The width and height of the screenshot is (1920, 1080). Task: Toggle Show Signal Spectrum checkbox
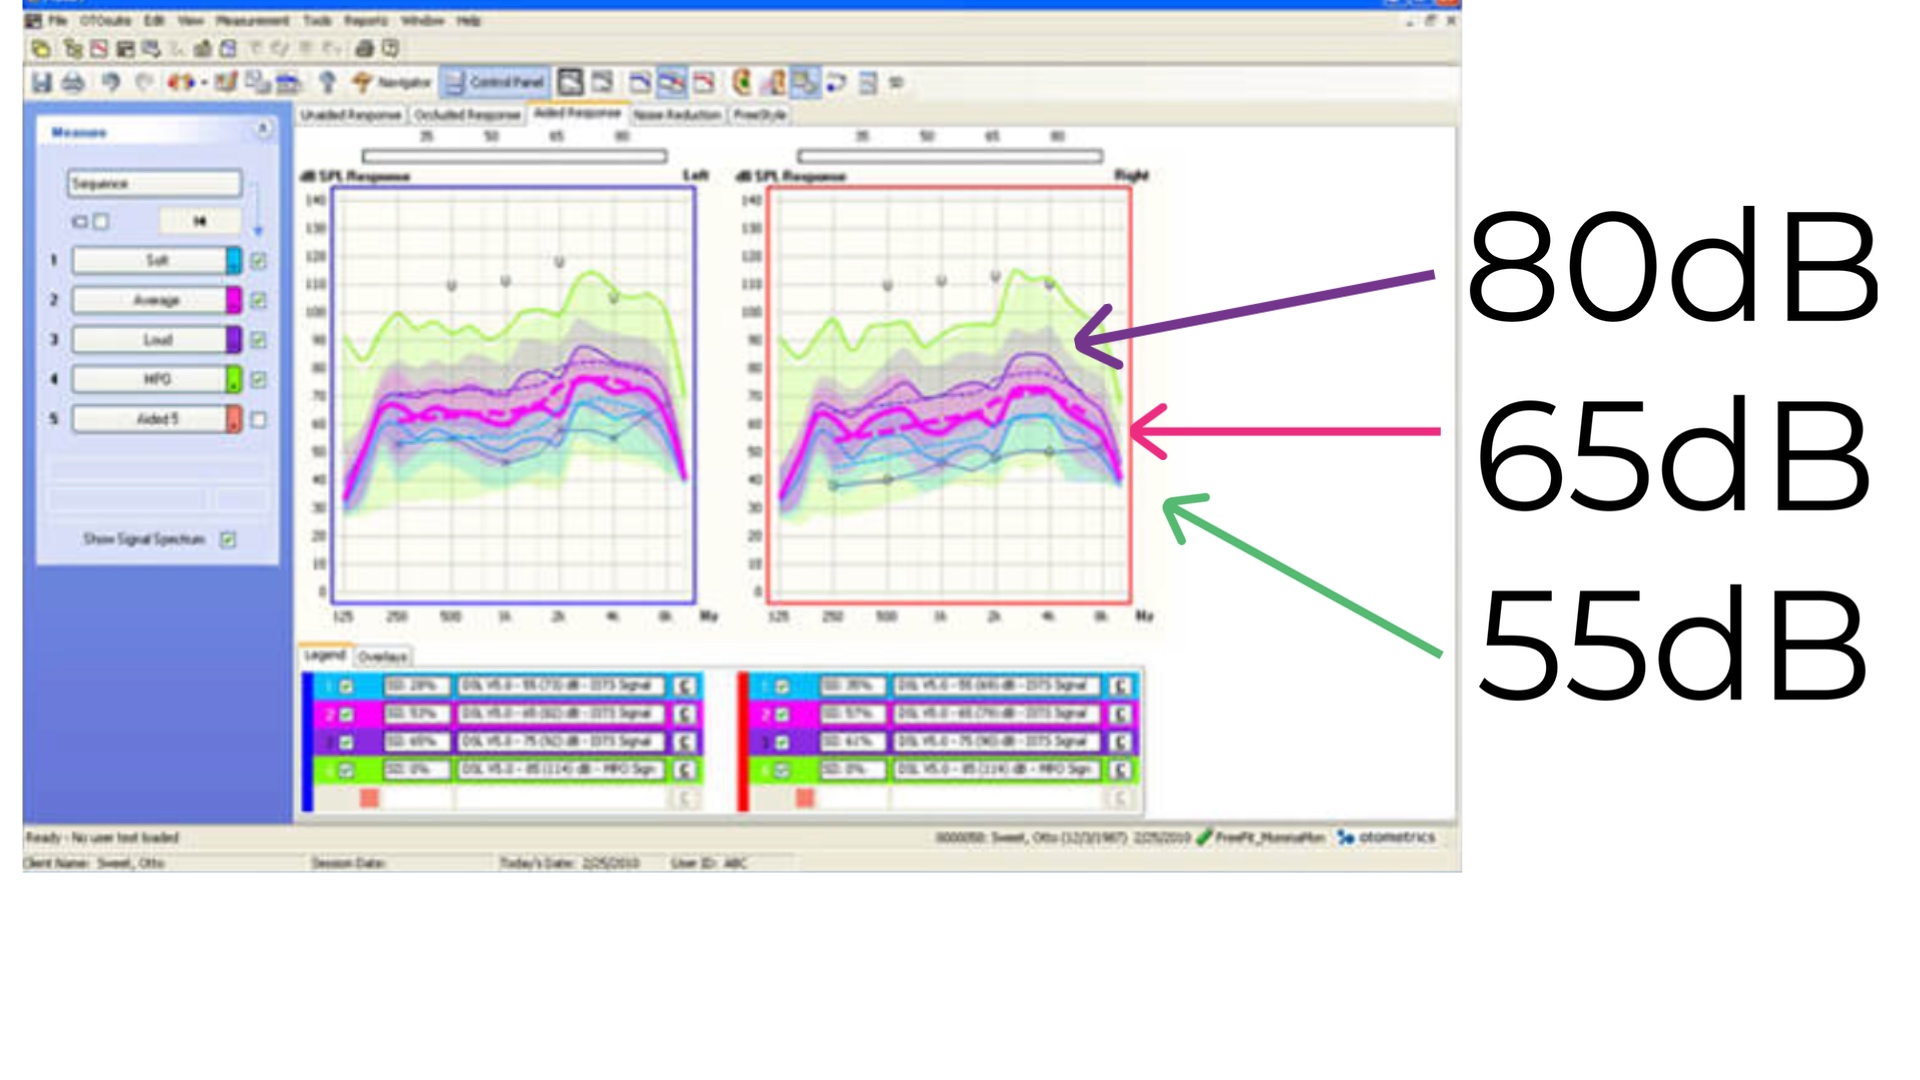[229, 540]
